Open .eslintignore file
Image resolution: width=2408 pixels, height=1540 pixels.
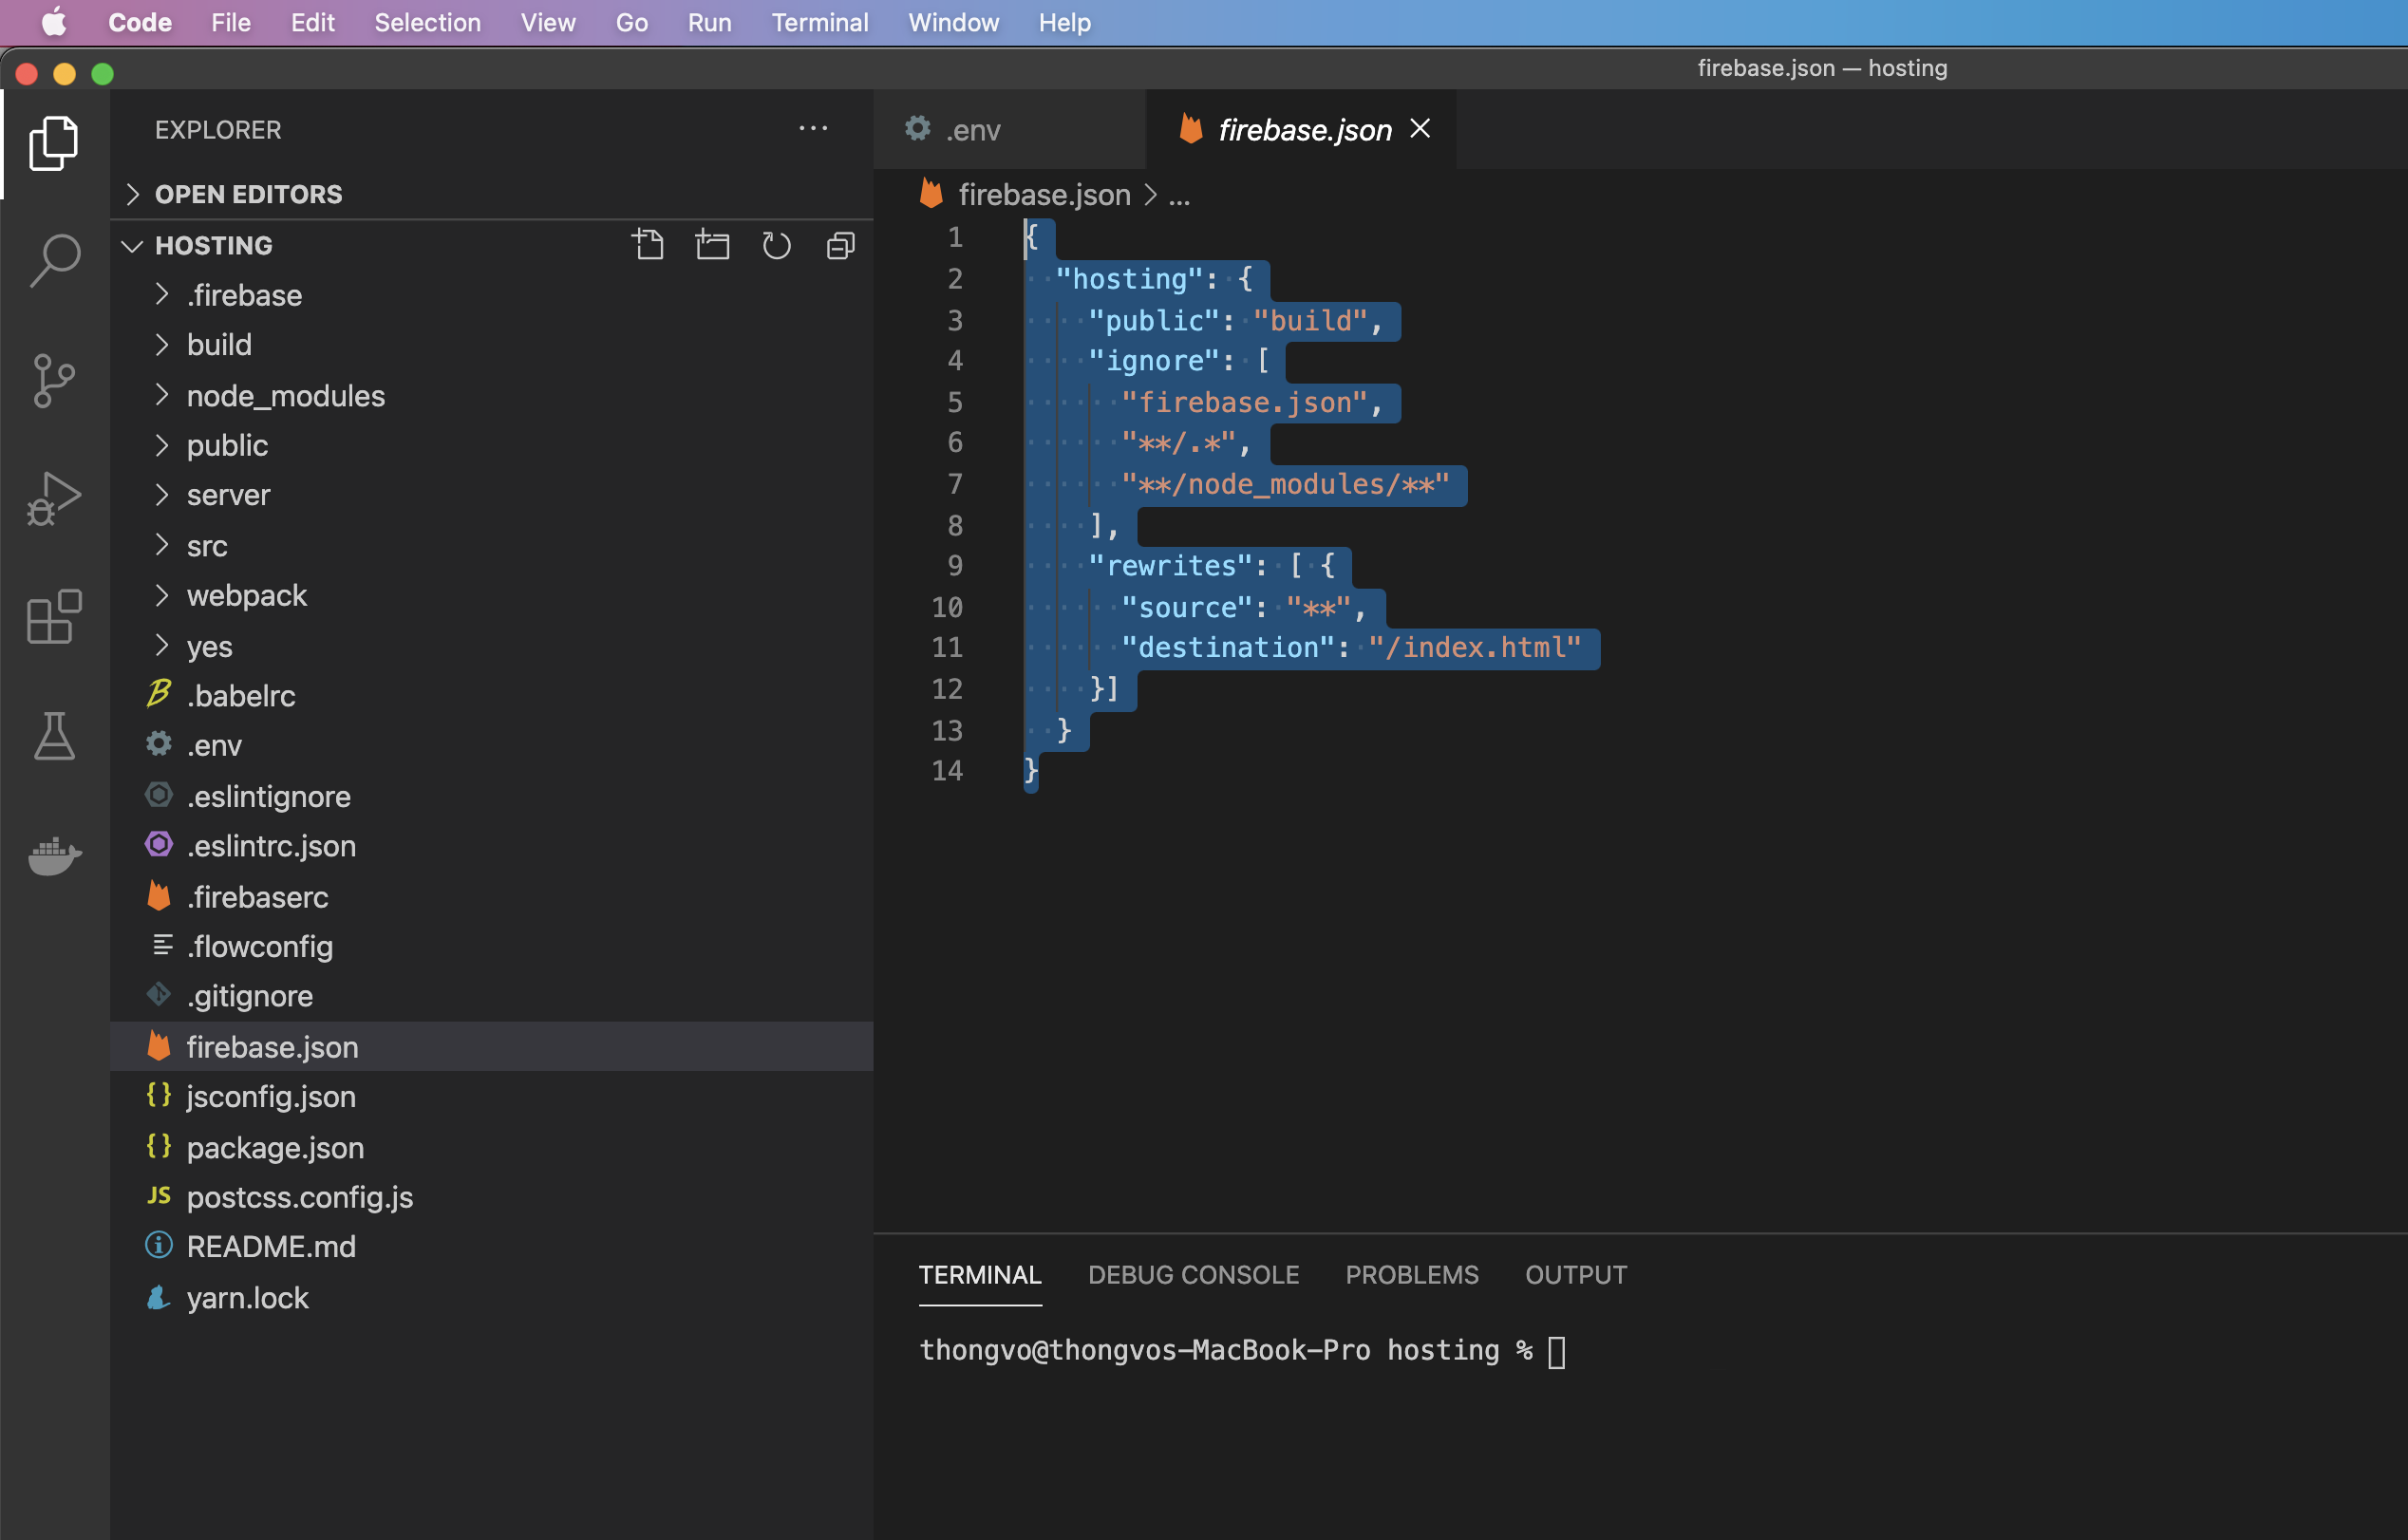492,796
